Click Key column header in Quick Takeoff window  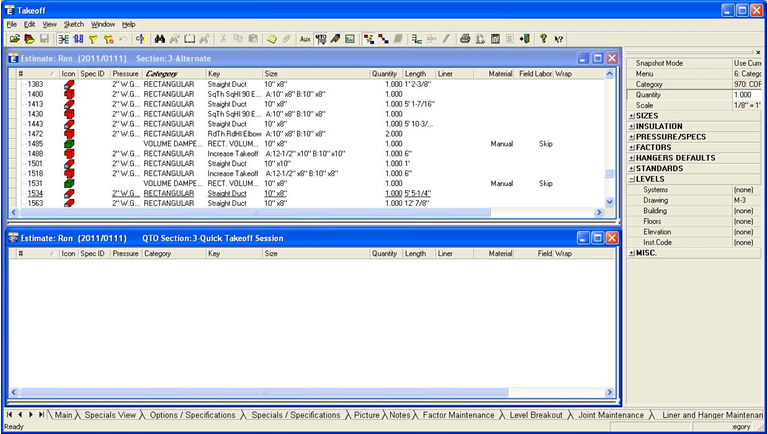click(234, 254)
